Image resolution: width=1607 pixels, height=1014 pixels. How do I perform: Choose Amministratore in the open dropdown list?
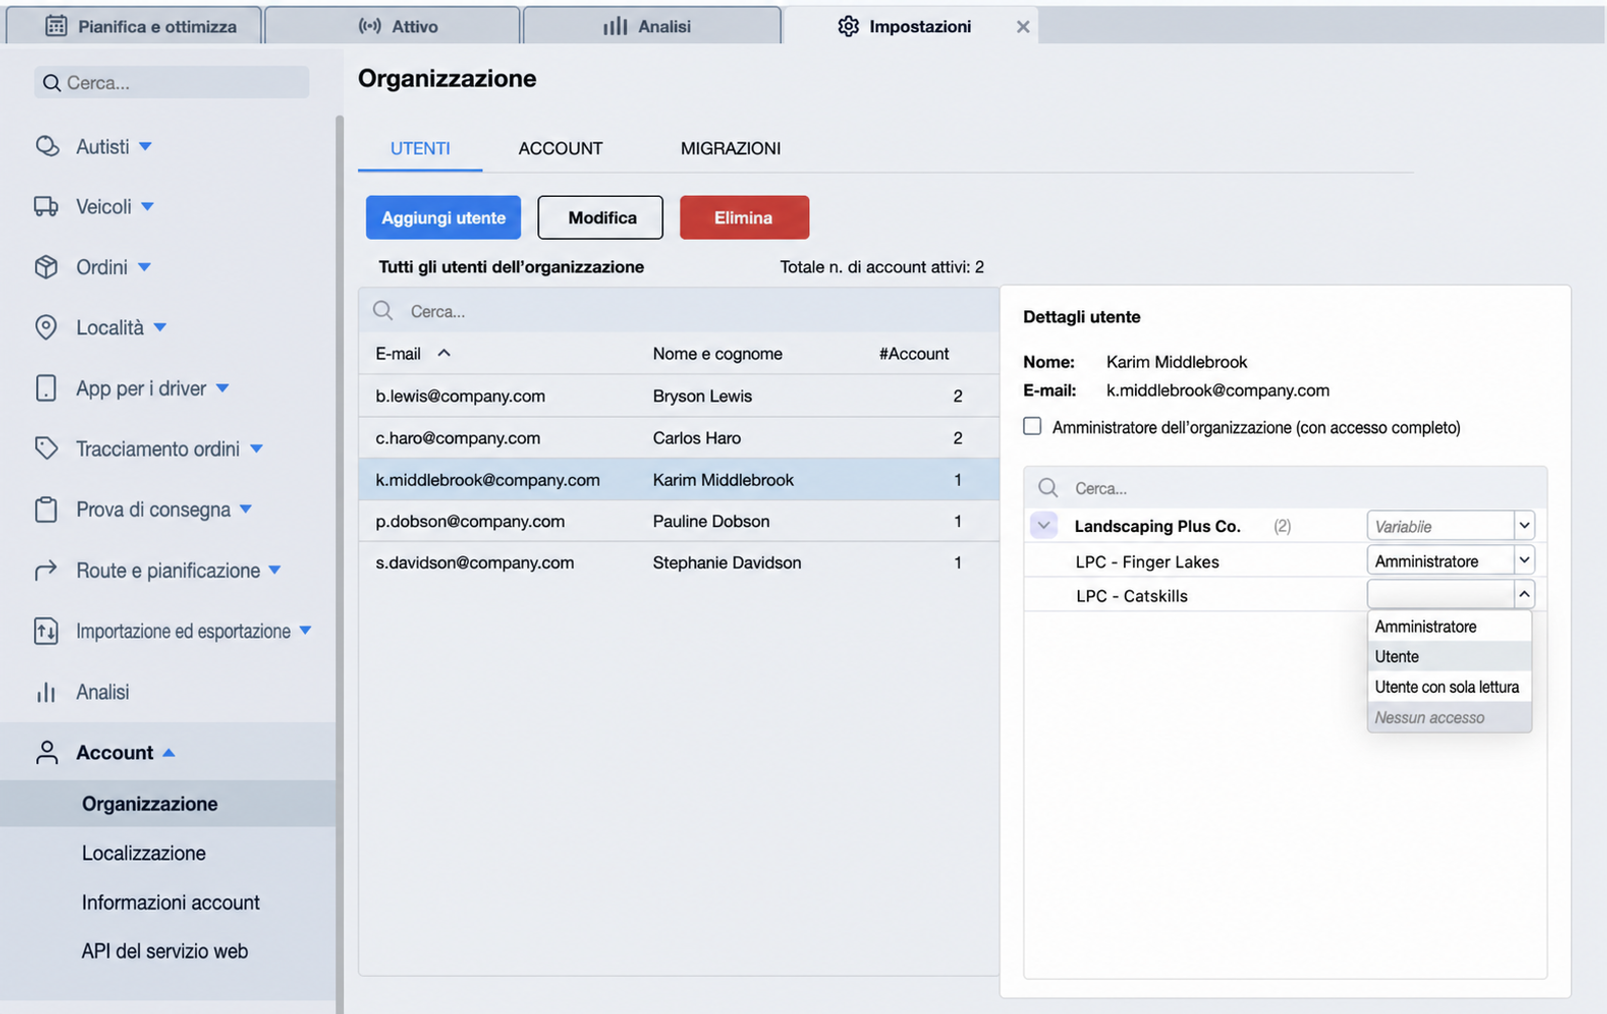[1449, 626]
